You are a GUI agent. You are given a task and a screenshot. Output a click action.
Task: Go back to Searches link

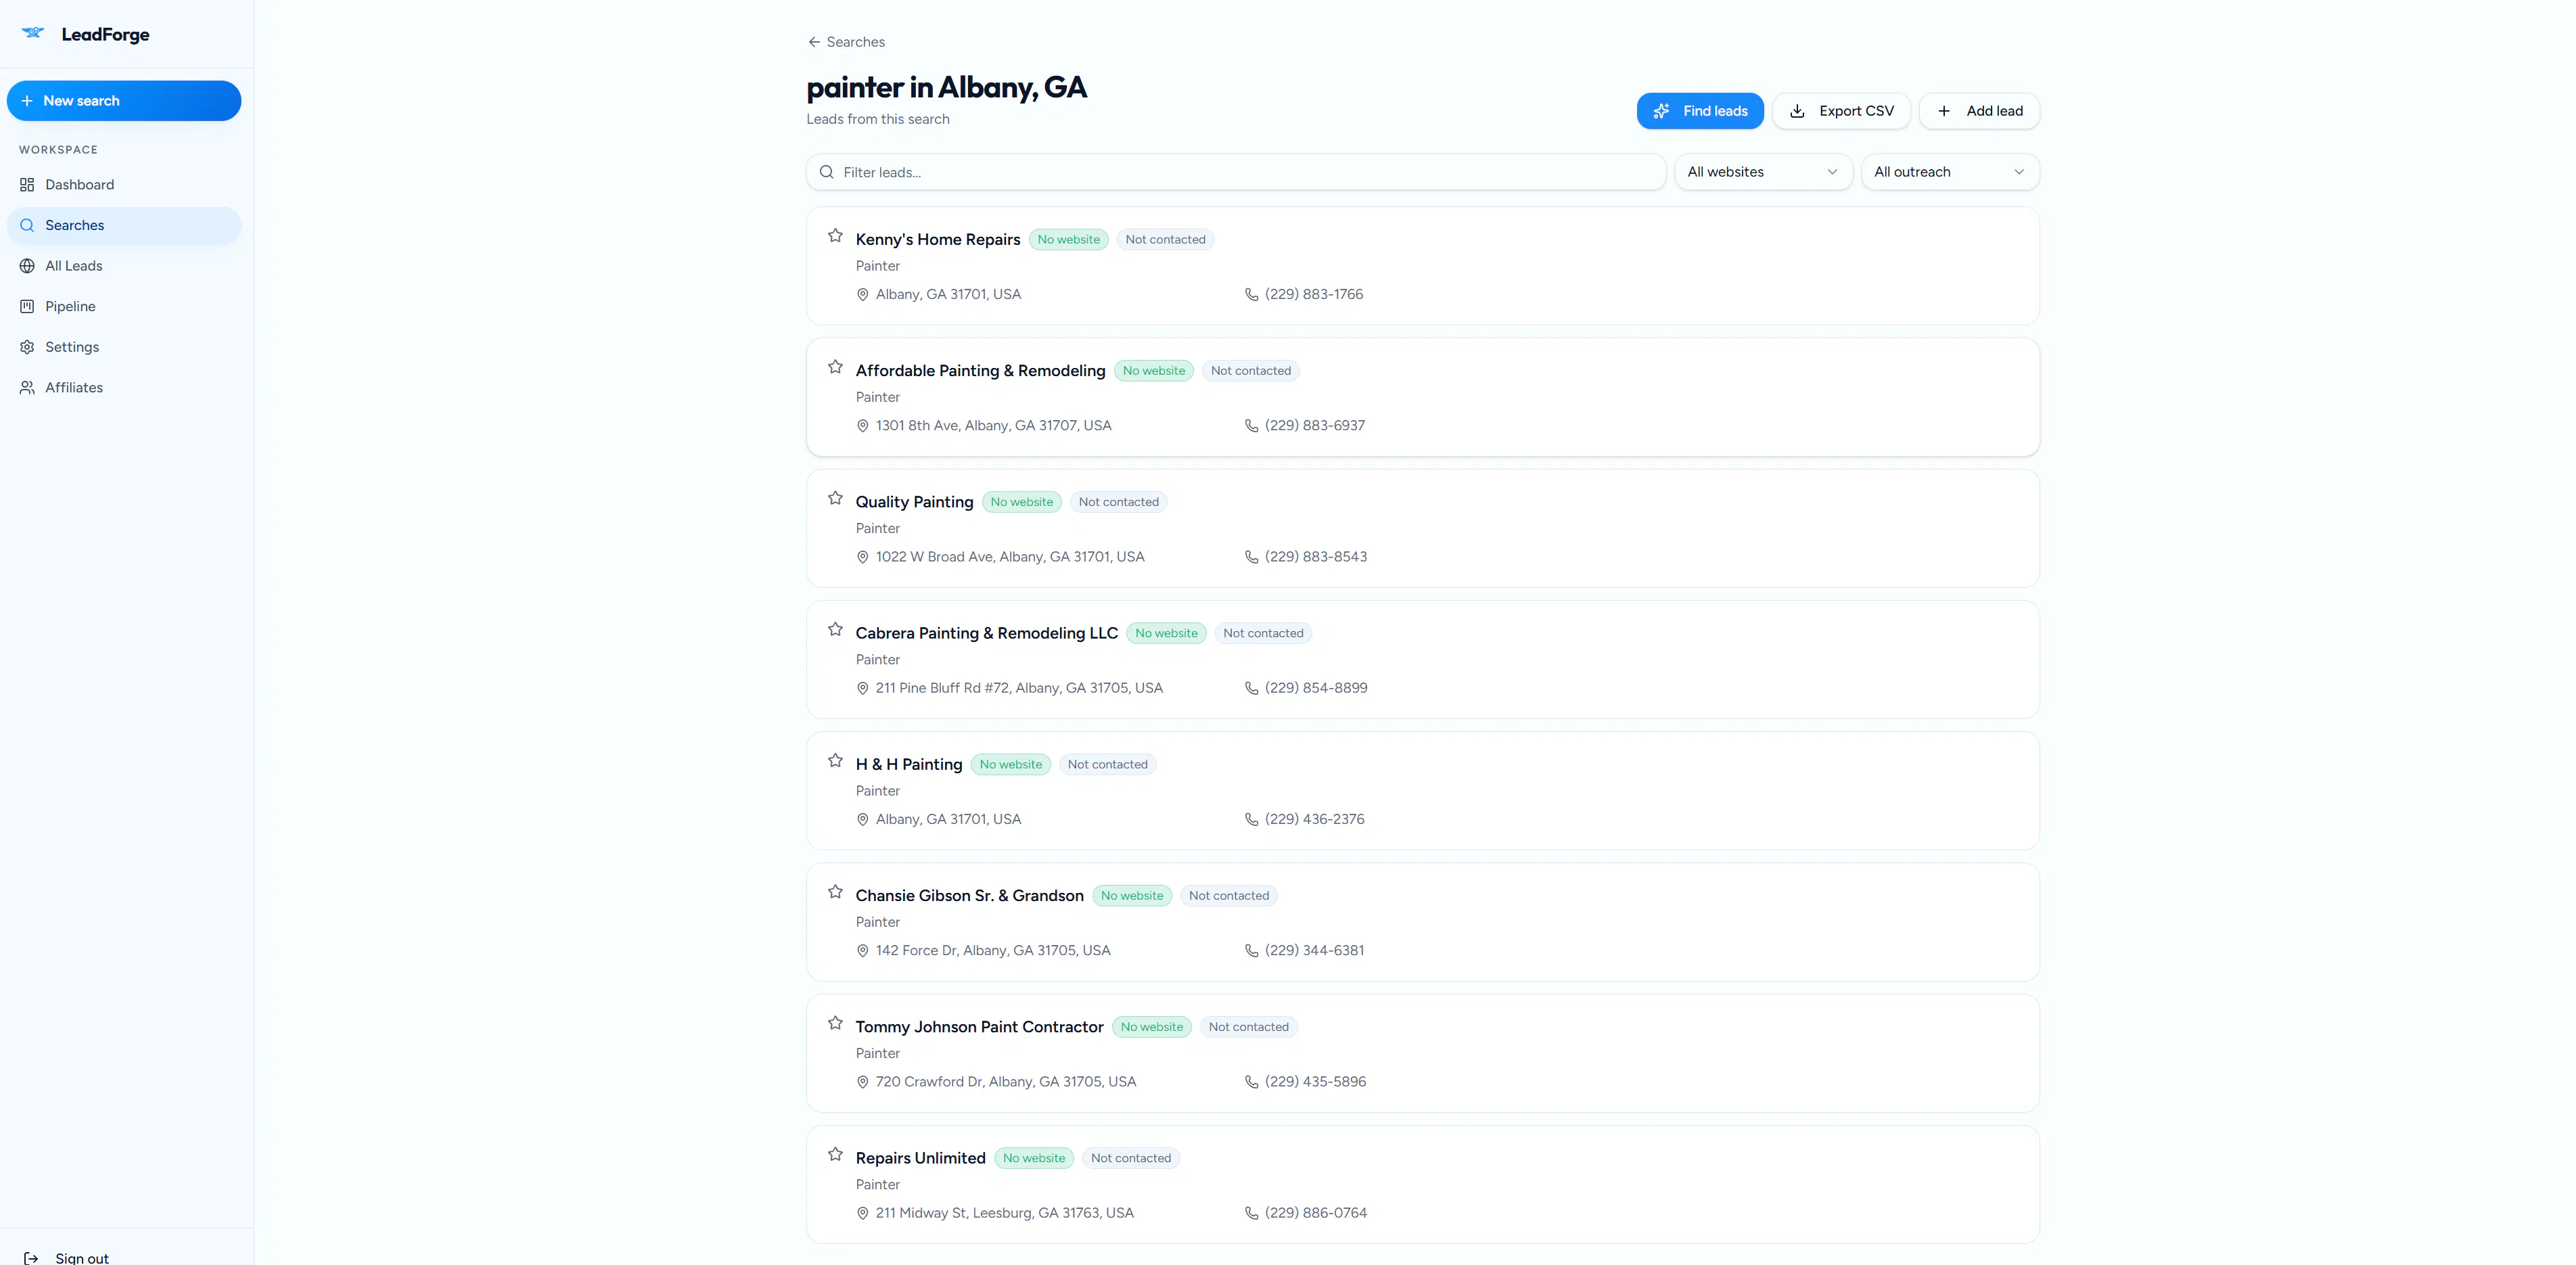click(x=846, y=42)
